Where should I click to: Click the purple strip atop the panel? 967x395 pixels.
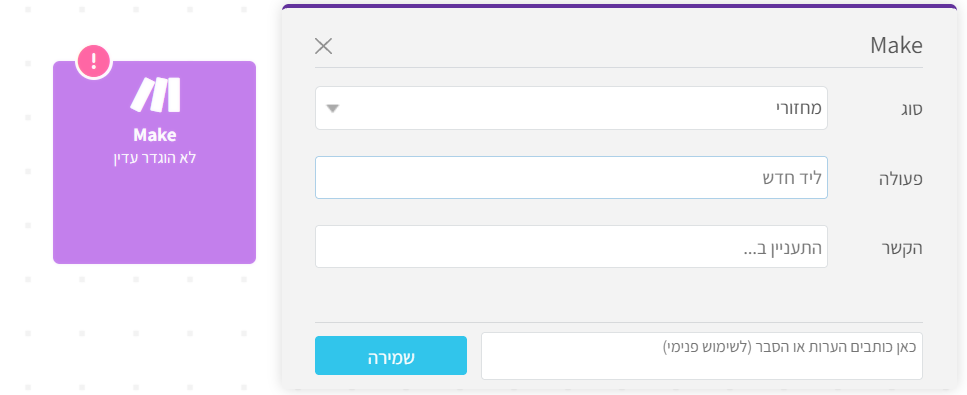(x=619, y=6)
